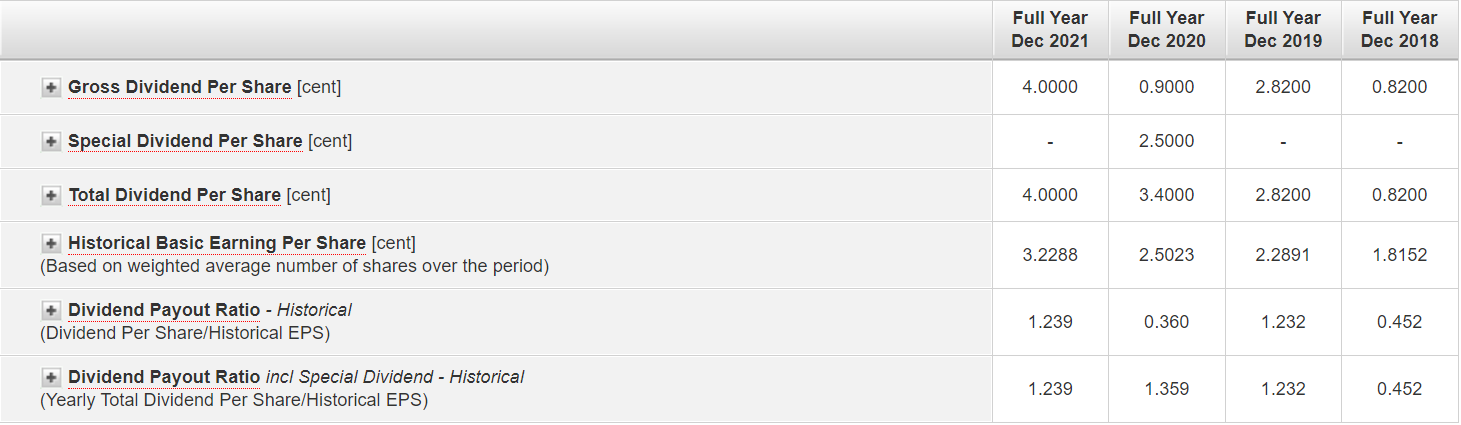Image resolution: width=1461 pixels, height=425 pixels.
Task: Click Dividend Payout Ratio incl Special Dividend label
Action: (164, 377)
